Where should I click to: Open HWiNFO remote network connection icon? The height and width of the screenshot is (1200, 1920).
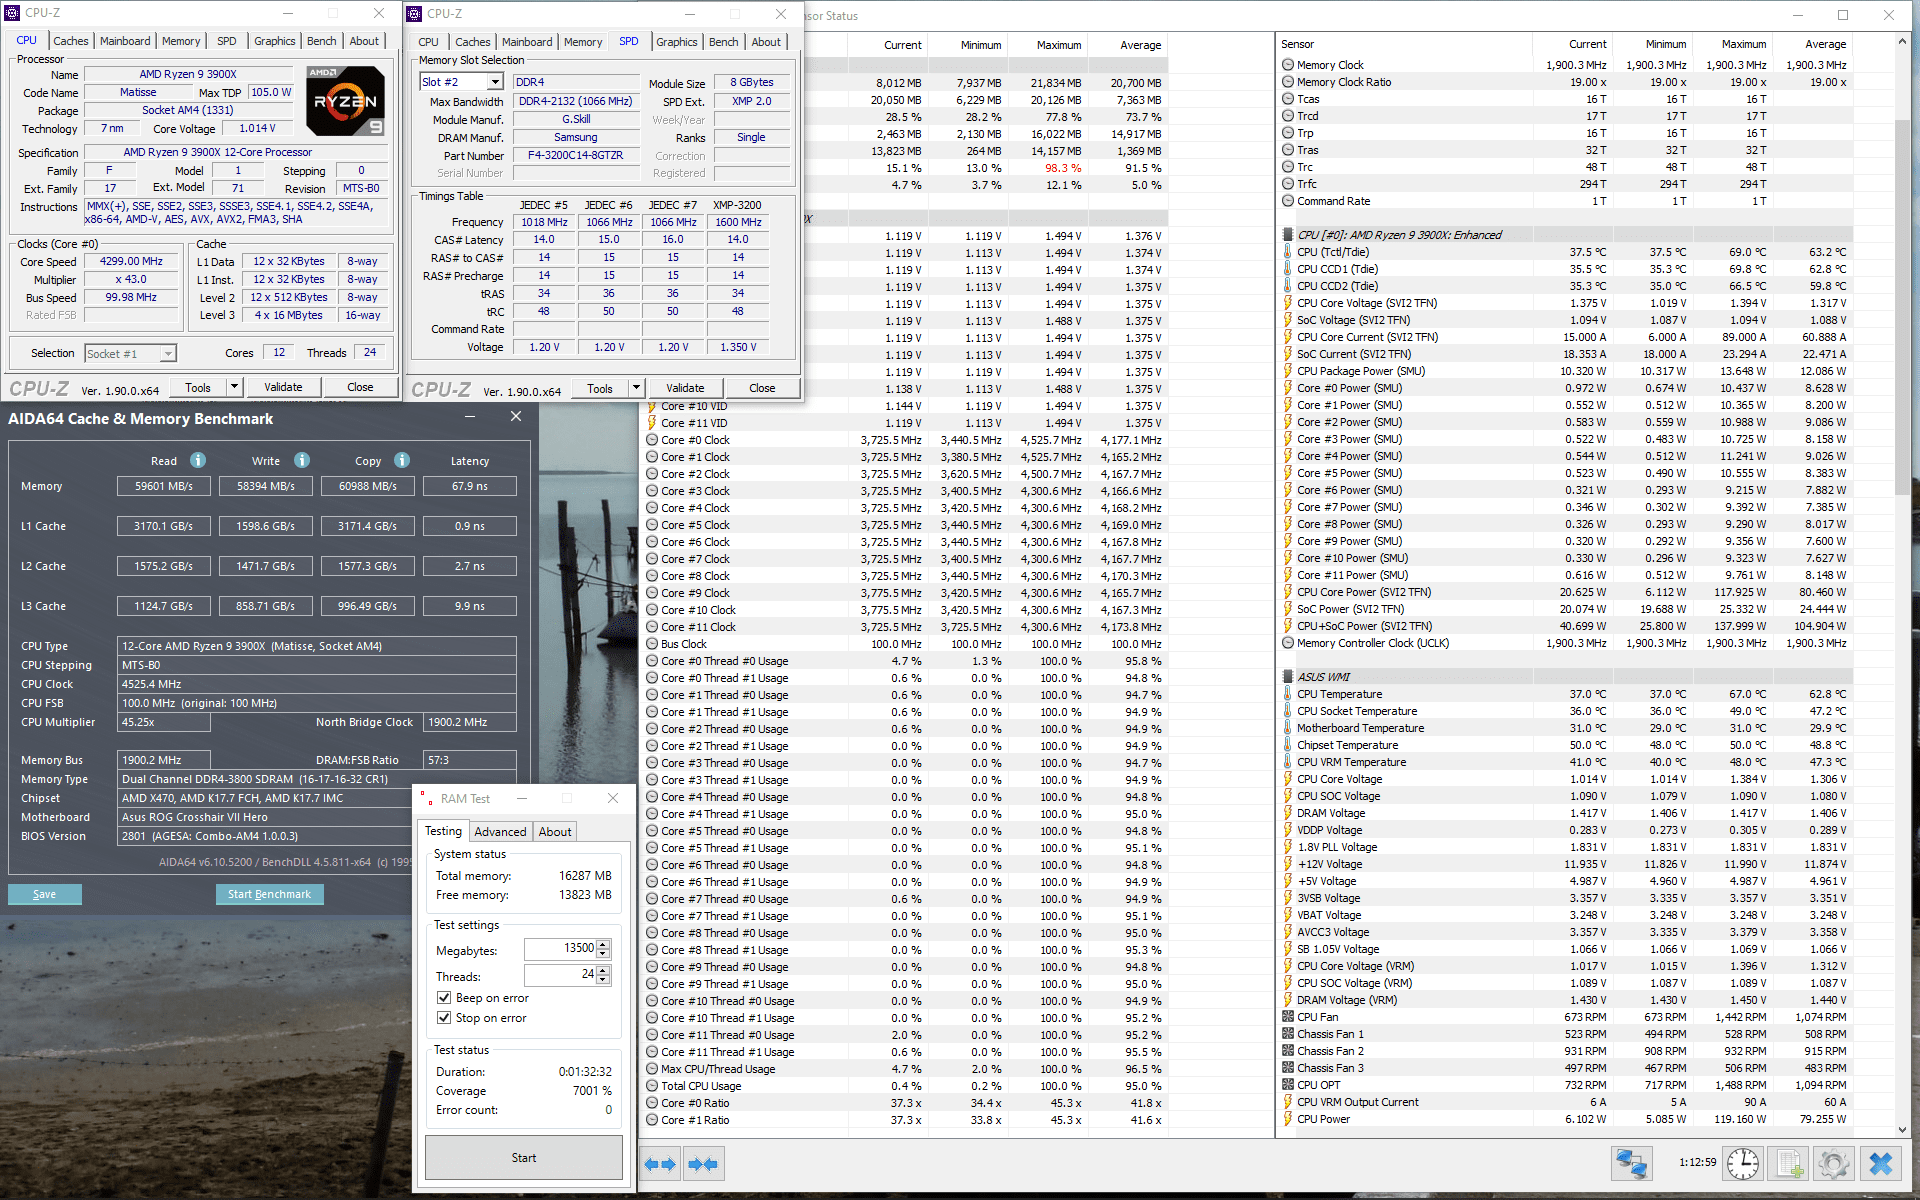(x=1632, y=1164)
